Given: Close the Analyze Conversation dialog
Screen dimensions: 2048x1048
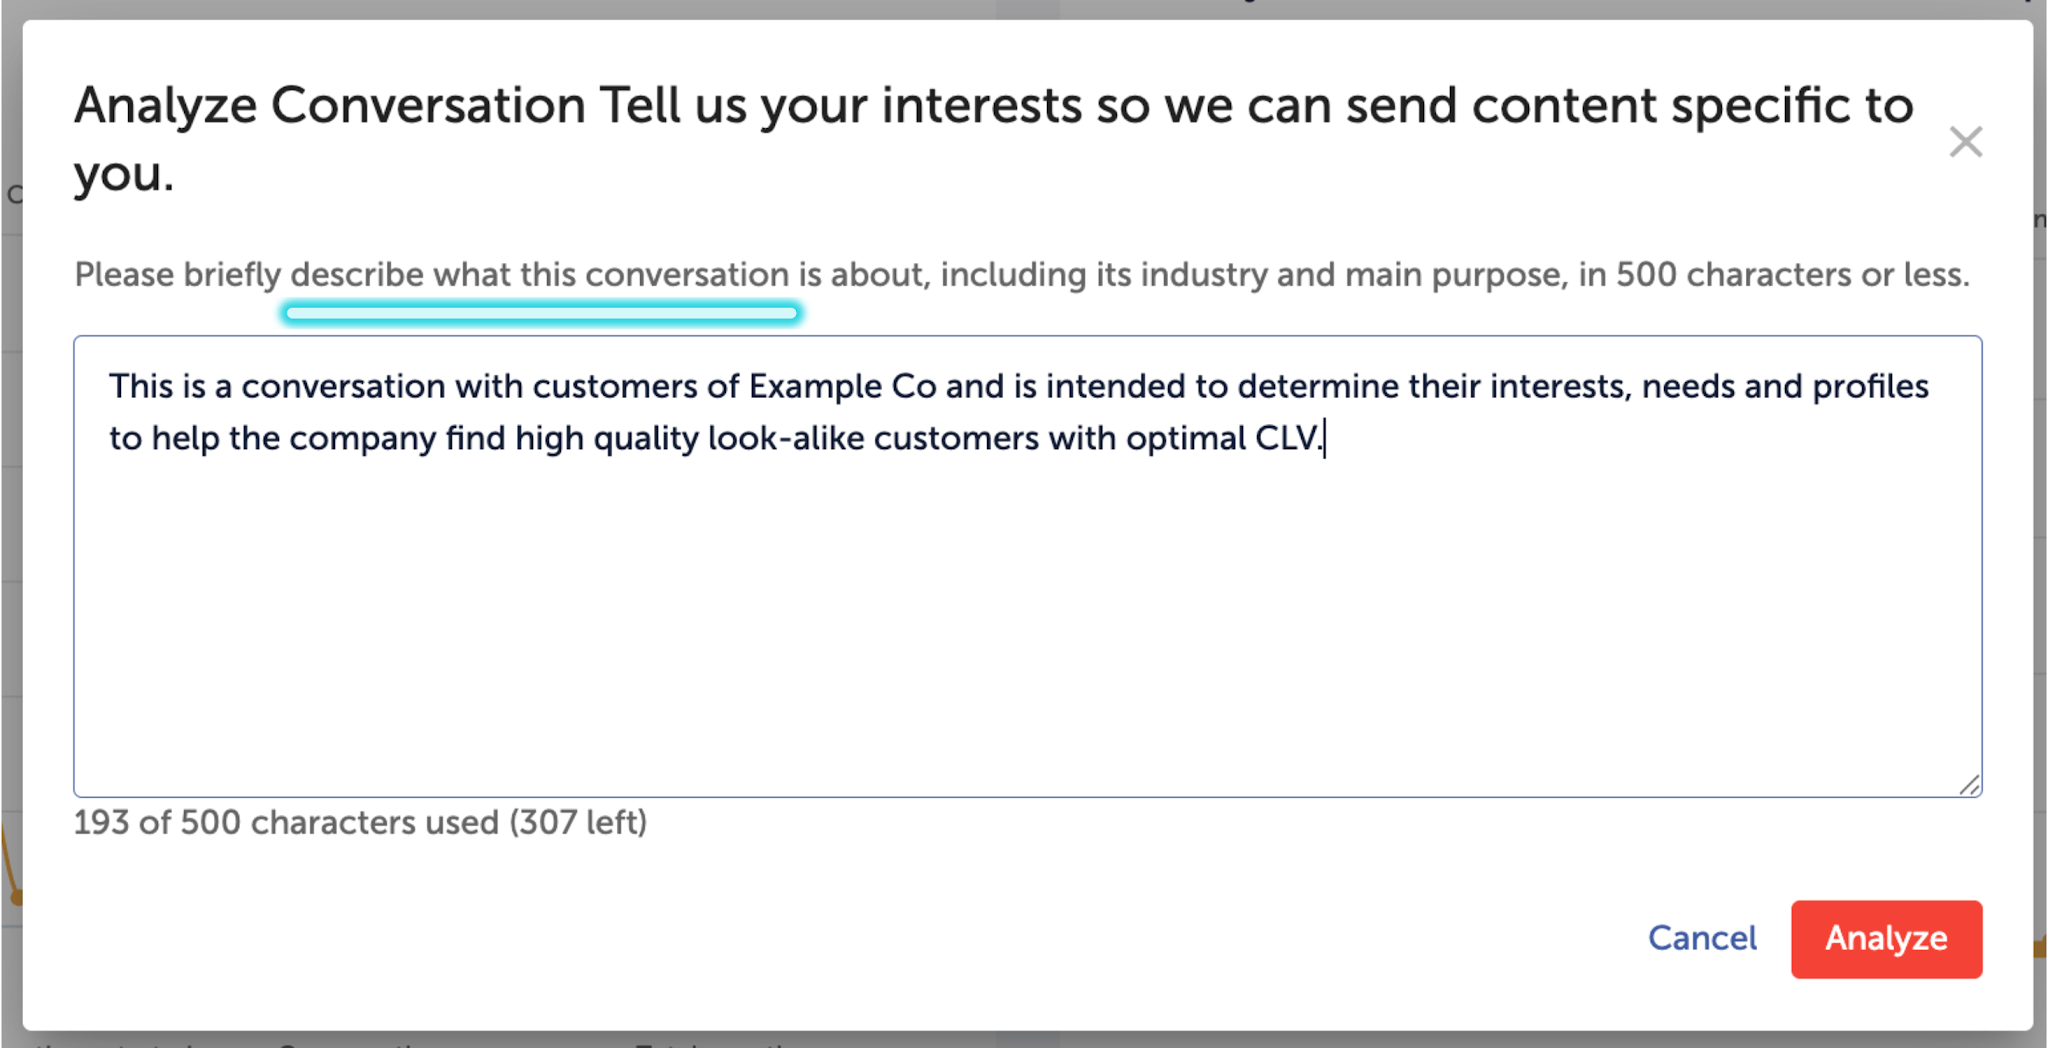Looking at the screenshot, I should point(1965,143).
